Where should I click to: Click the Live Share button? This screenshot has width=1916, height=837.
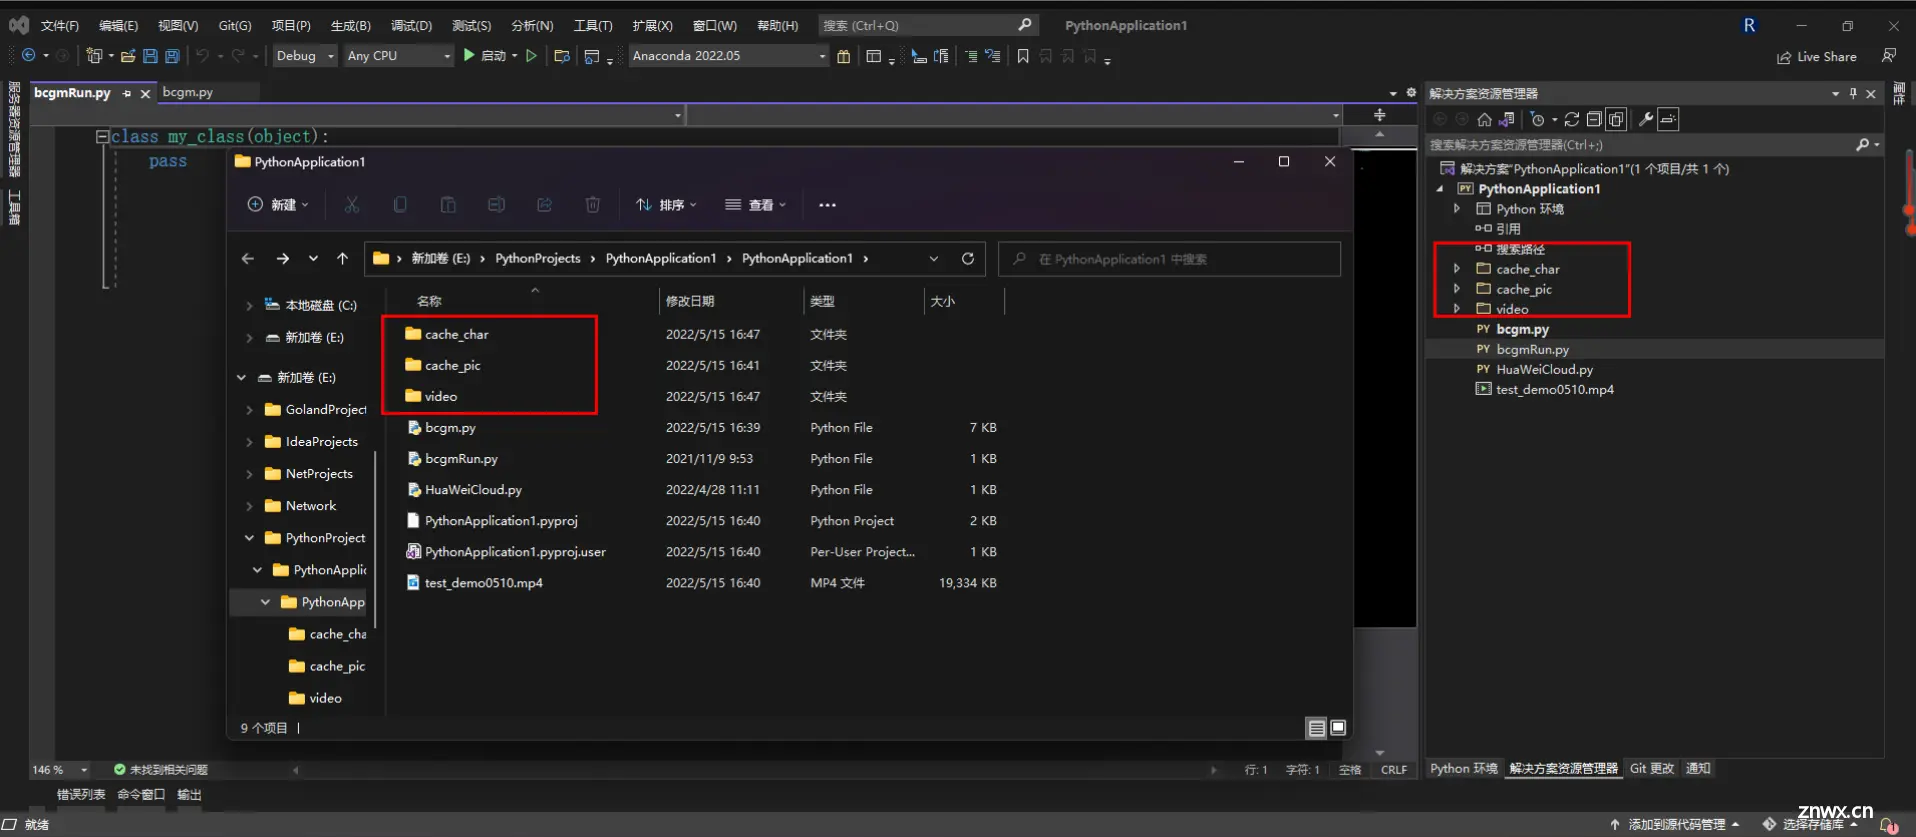coord(1817,57)
